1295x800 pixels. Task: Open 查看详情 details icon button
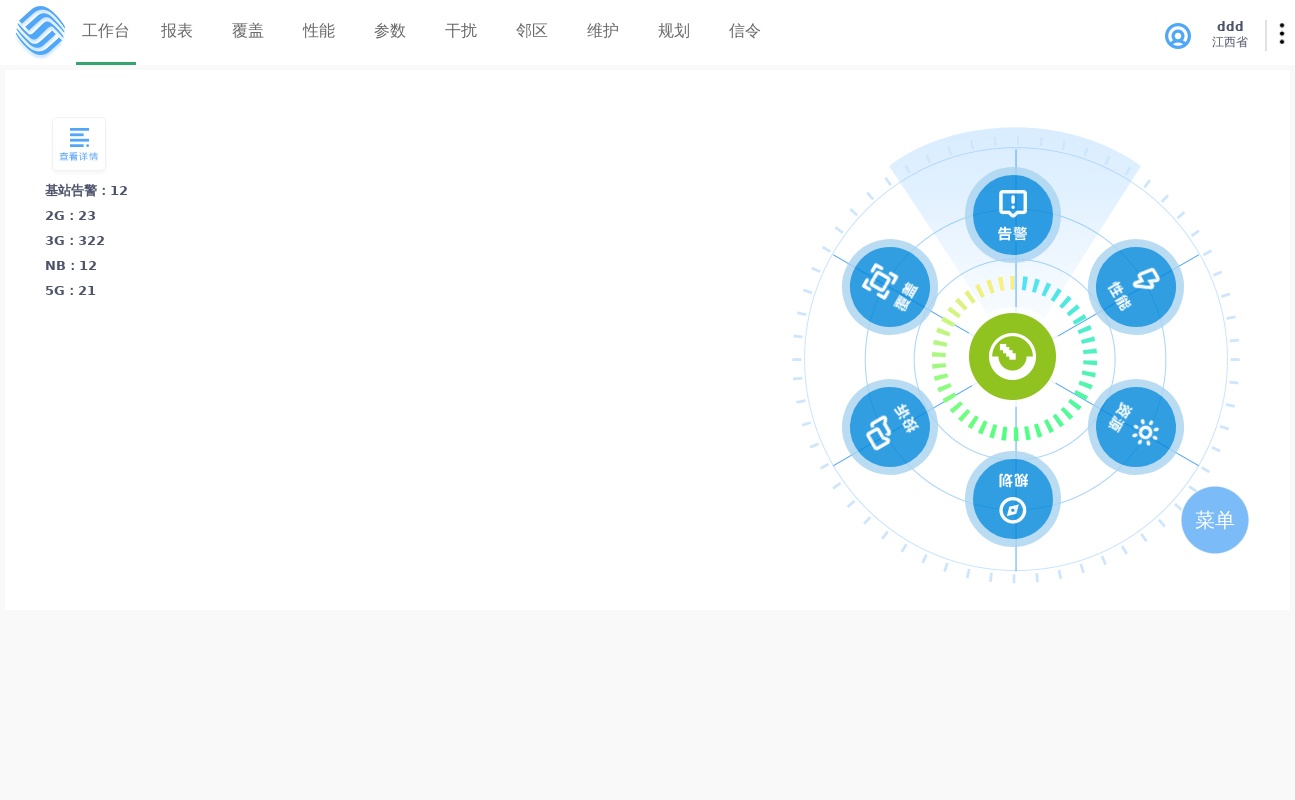click(79, 144)
